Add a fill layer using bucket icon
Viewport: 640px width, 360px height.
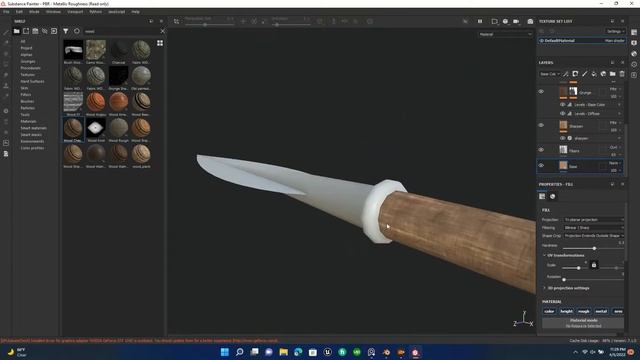coord(594,74)
